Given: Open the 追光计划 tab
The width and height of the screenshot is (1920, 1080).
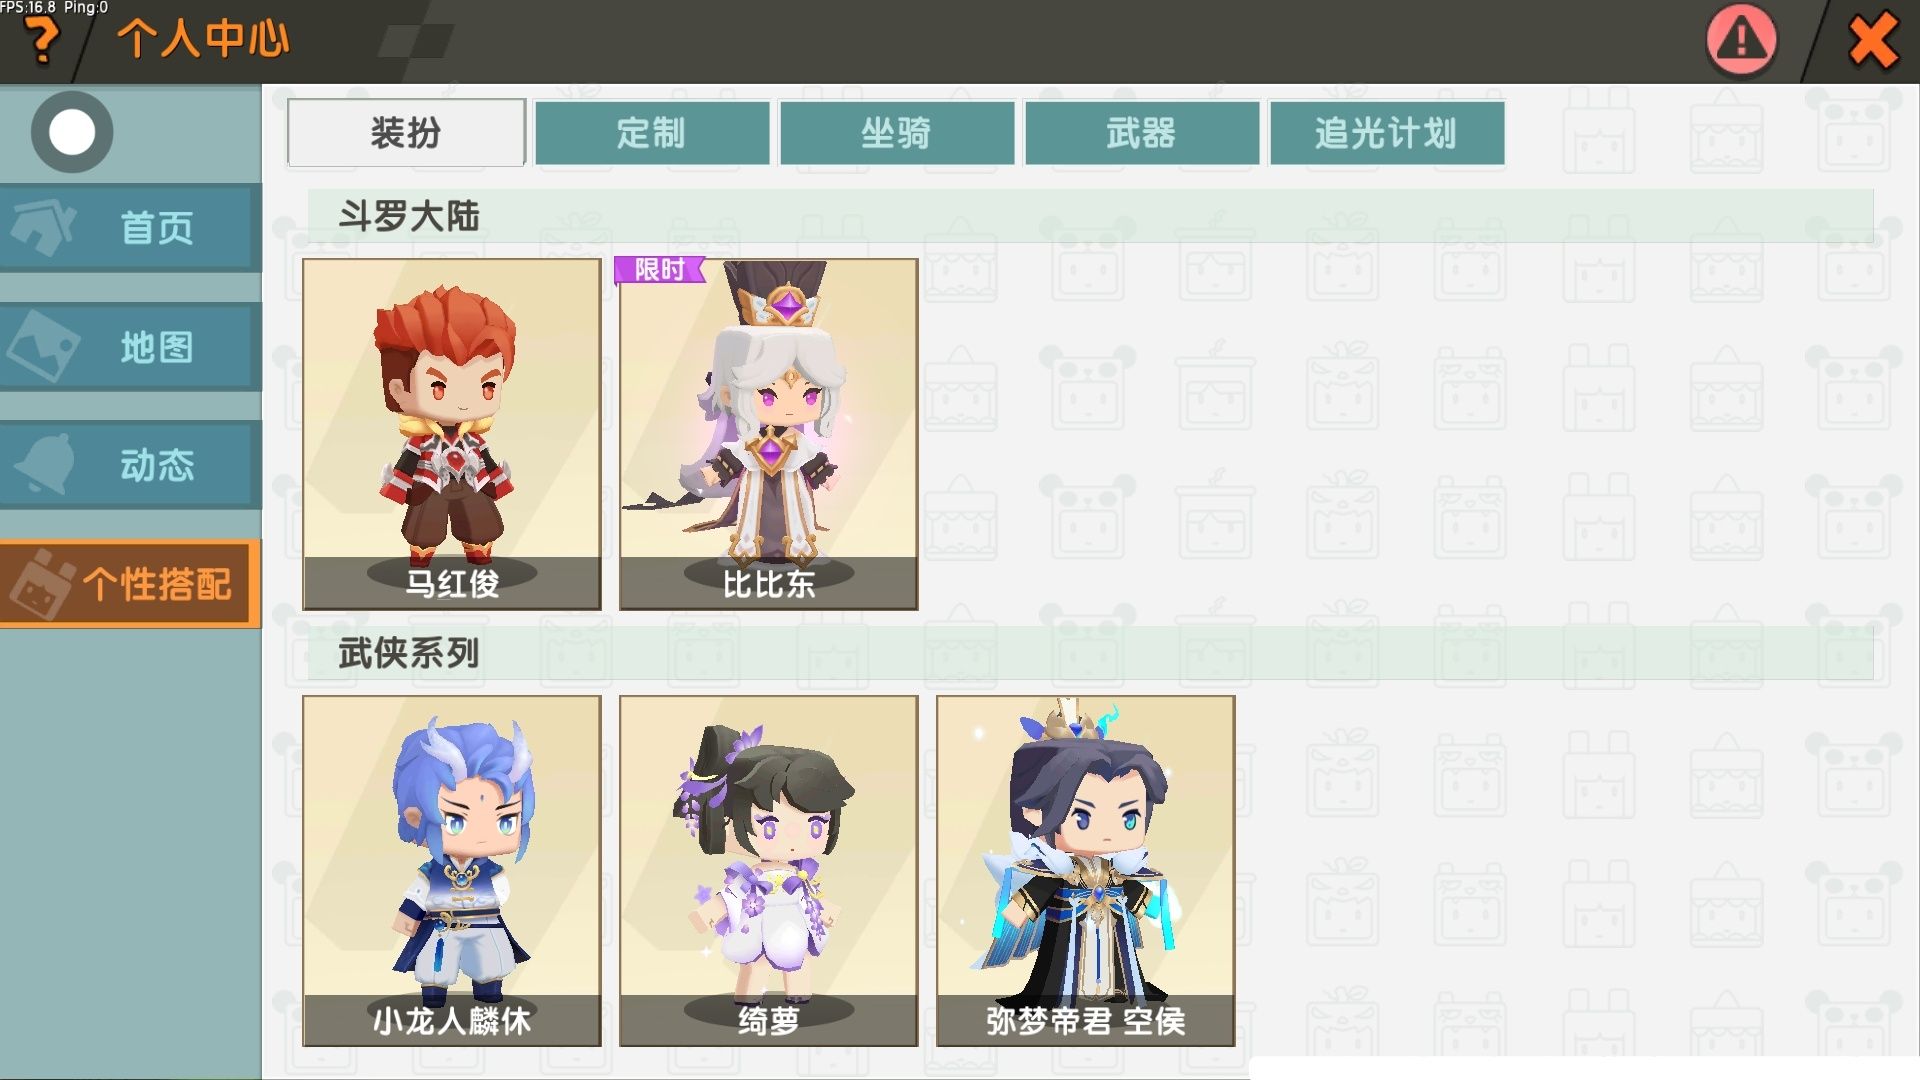Looking at the screenshot, I should [1387, 132].
